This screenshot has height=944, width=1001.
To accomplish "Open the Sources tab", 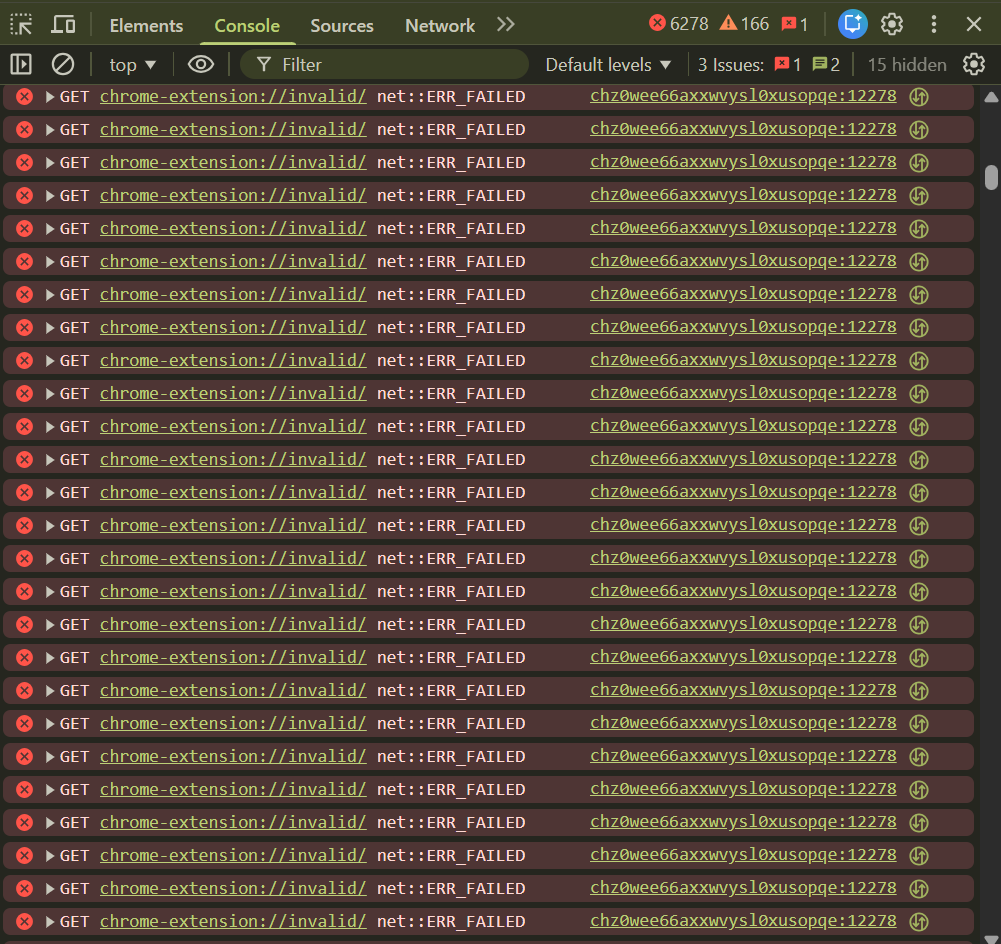I will (x=342, y=26).
